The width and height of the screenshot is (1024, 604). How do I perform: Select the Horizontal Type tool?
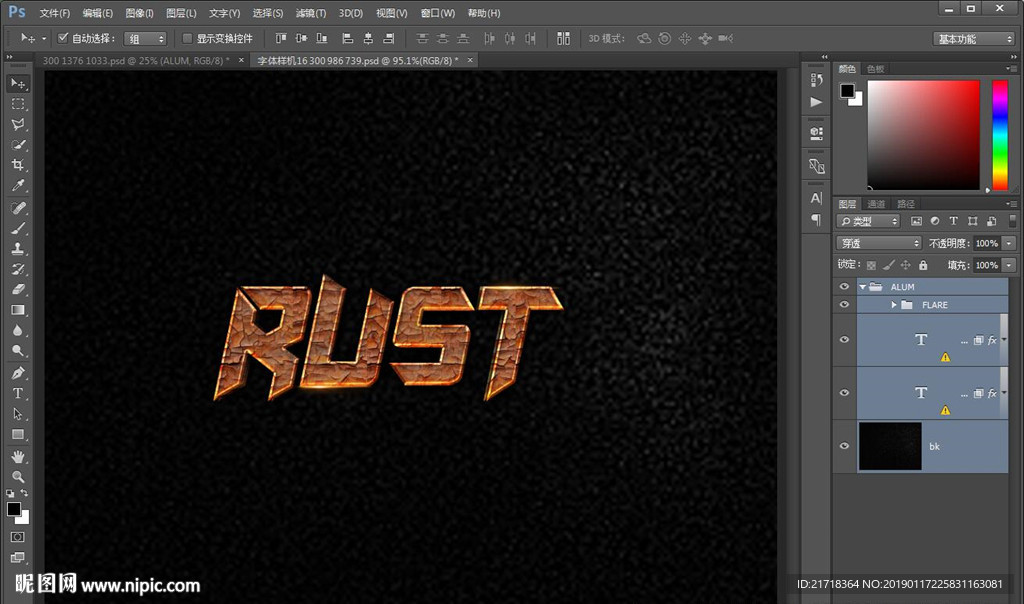(x=18, y=393)
